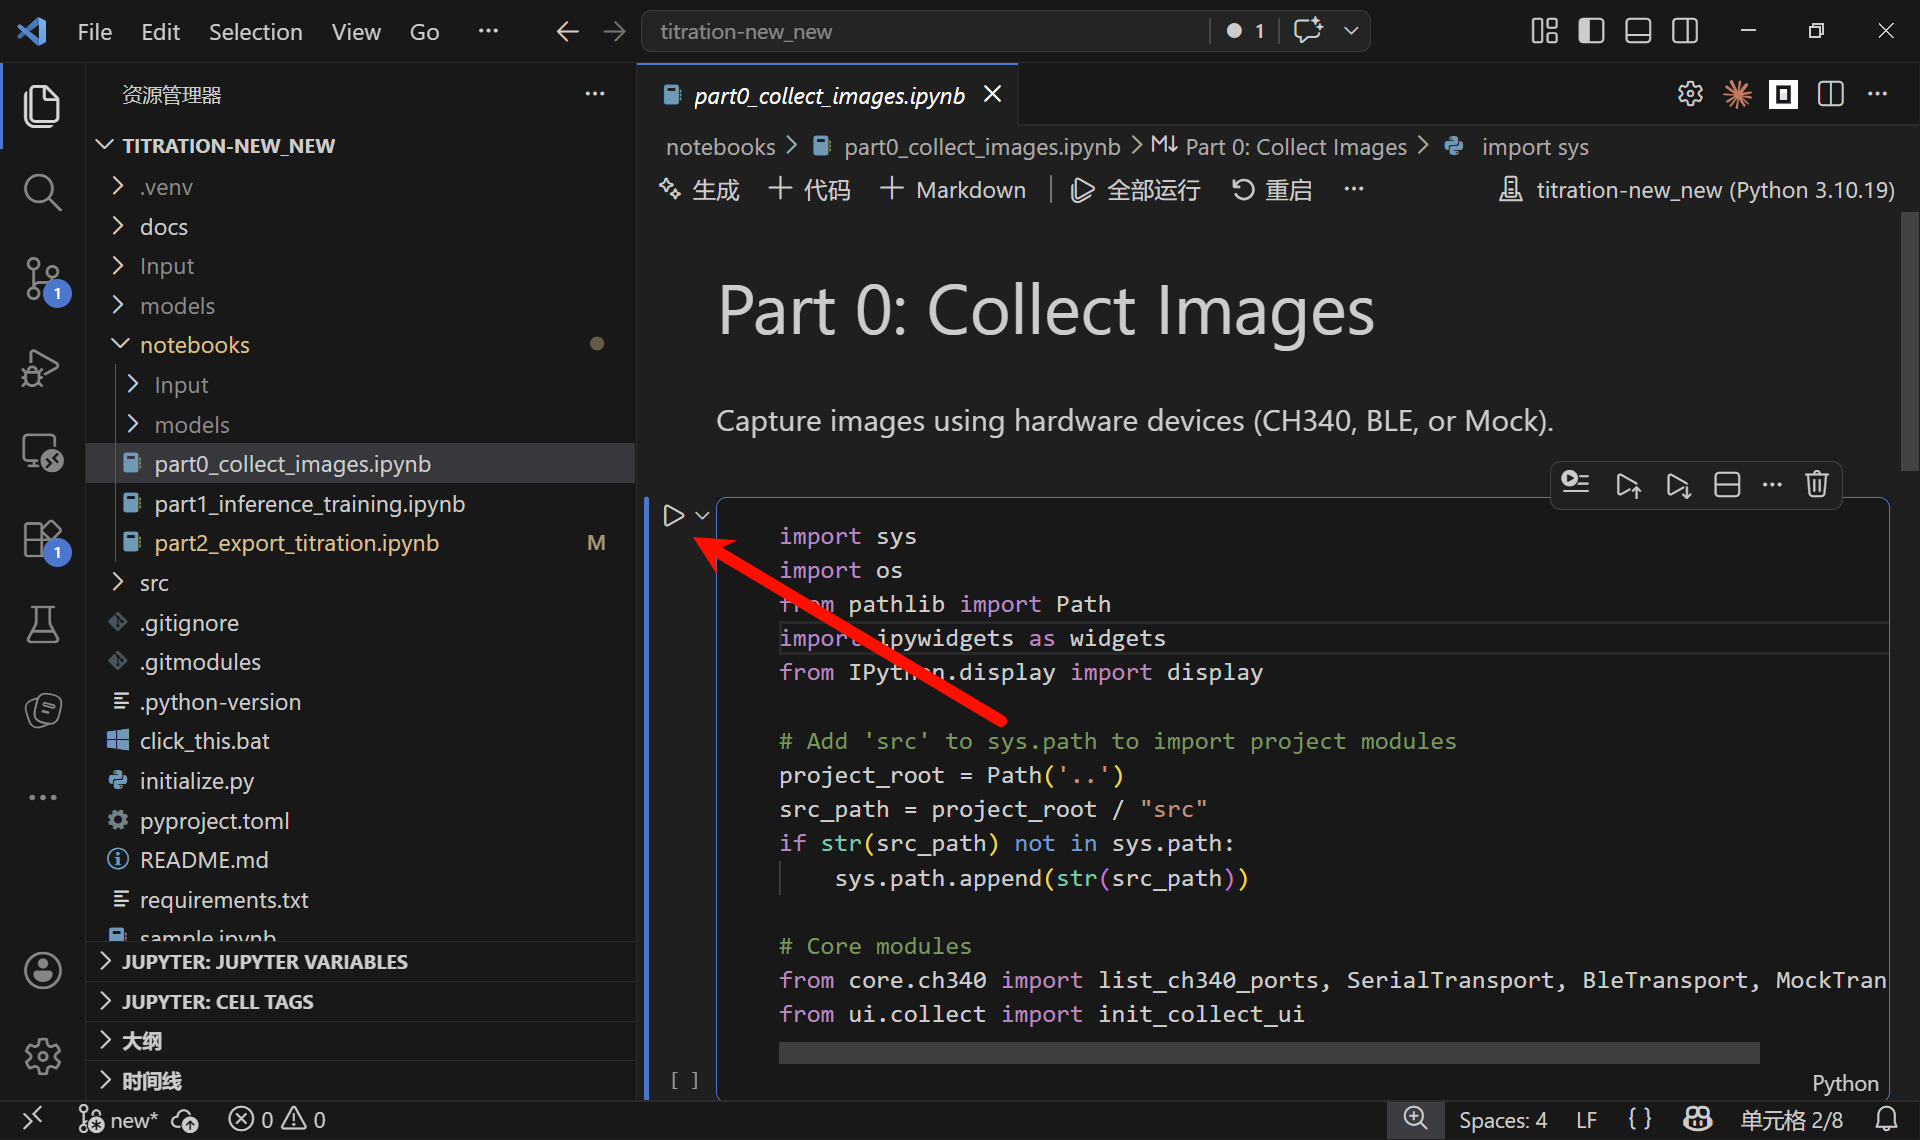
Task: Click the notebook vertical scrollbar
Action: click(x=1909, y=340)
